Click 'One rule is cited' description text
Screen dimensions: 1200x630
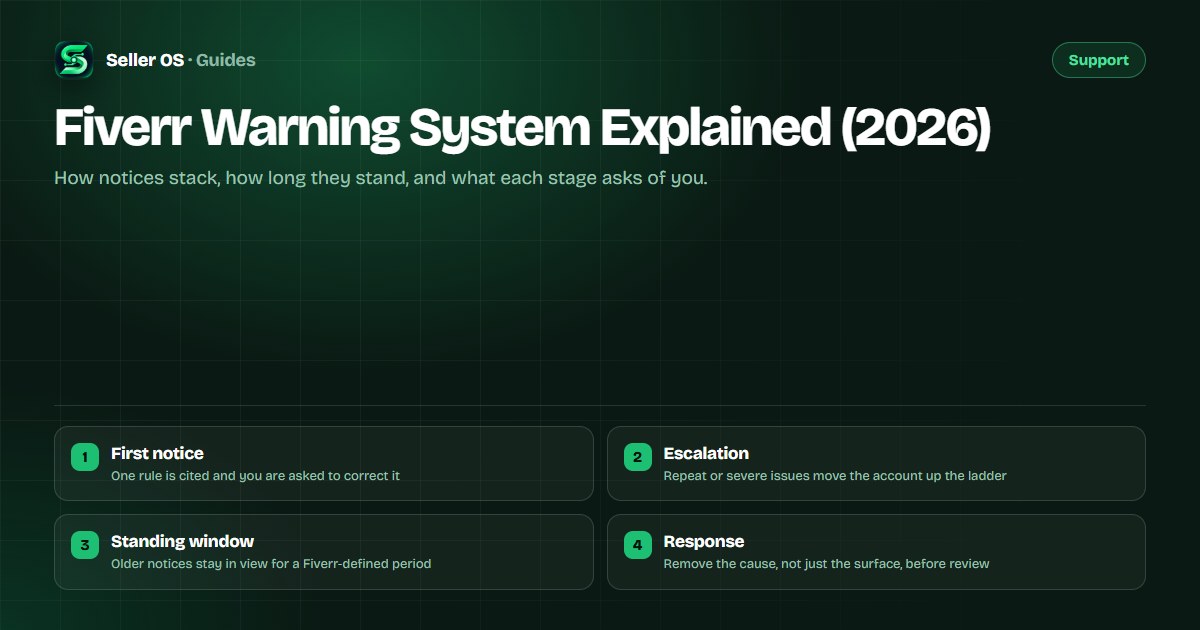pyautogui.click(x=255, y=476)
